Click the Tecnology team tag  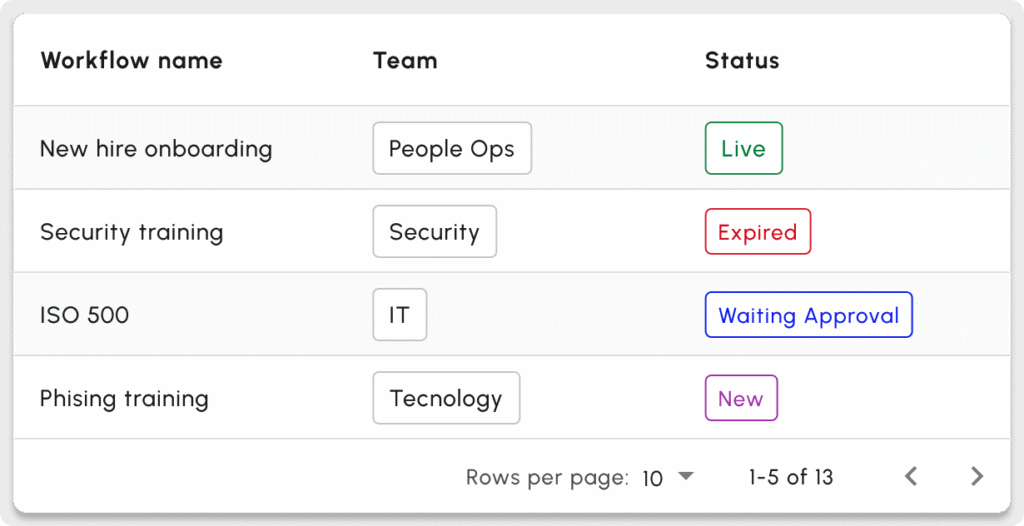(x=445, y=398)
